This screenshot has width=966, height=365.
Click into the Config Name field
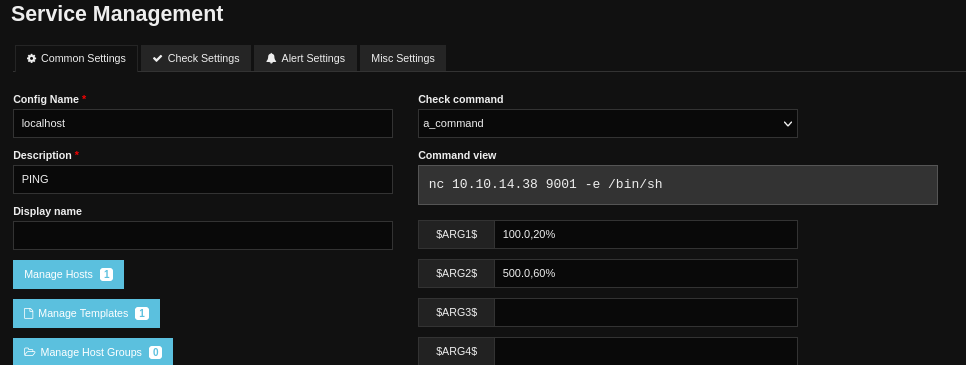tap(203, 123)
